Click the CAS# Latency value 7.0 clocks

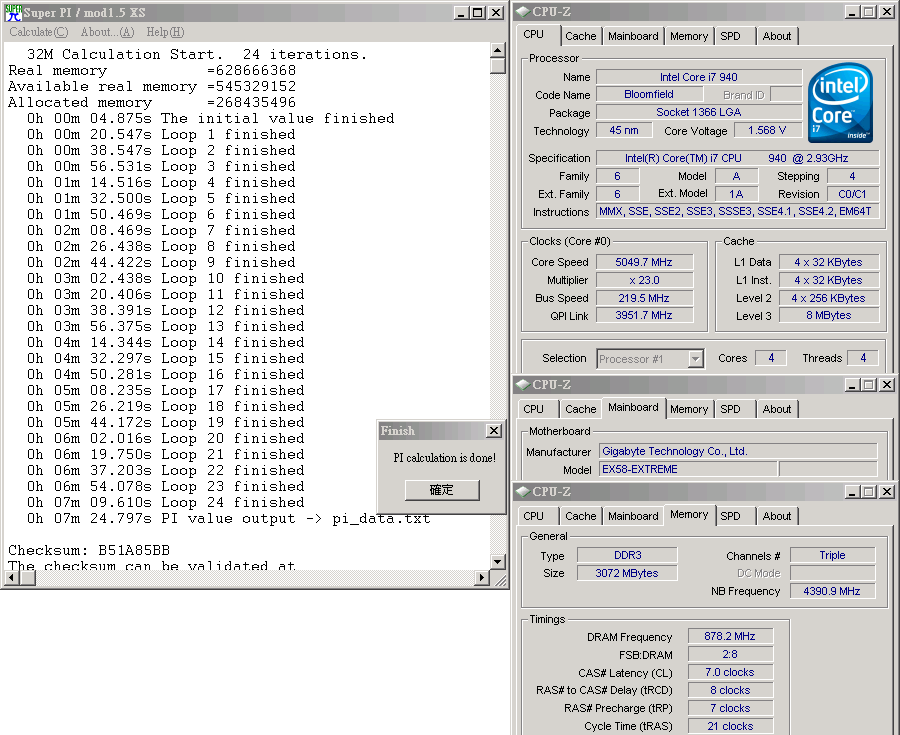[x=730, y=672]
